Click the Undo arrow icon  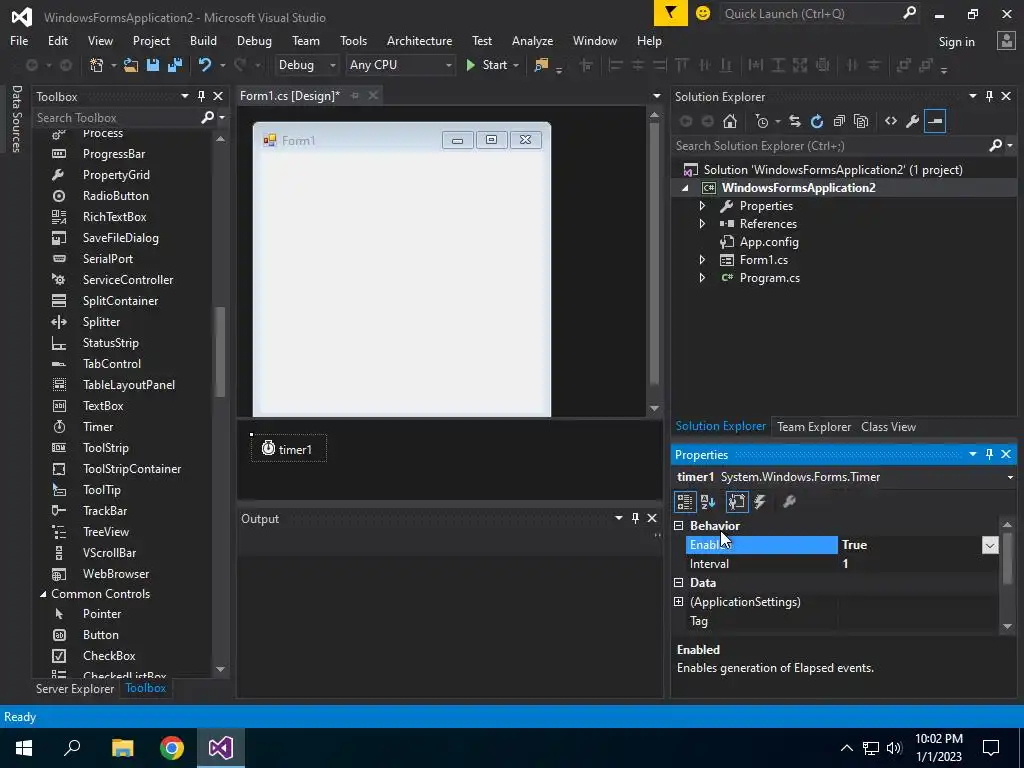(x=205, y=65)
